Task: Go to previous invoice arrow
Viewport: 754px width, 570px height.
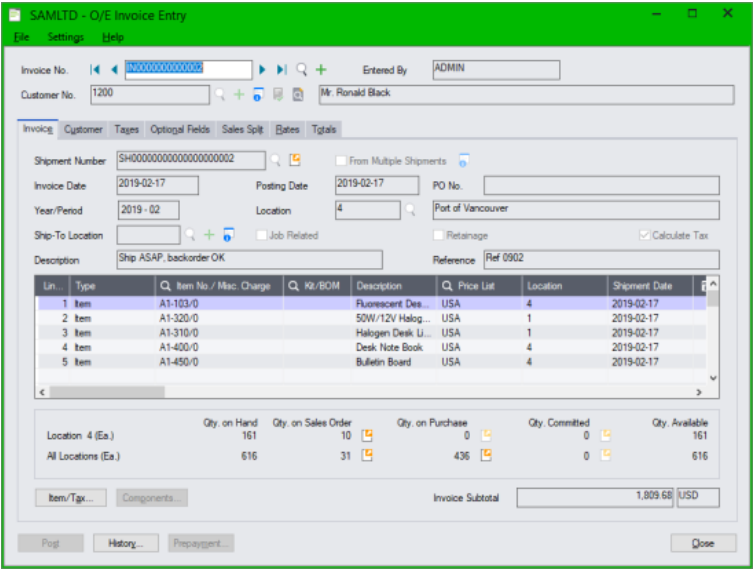Action: (114, 70)
